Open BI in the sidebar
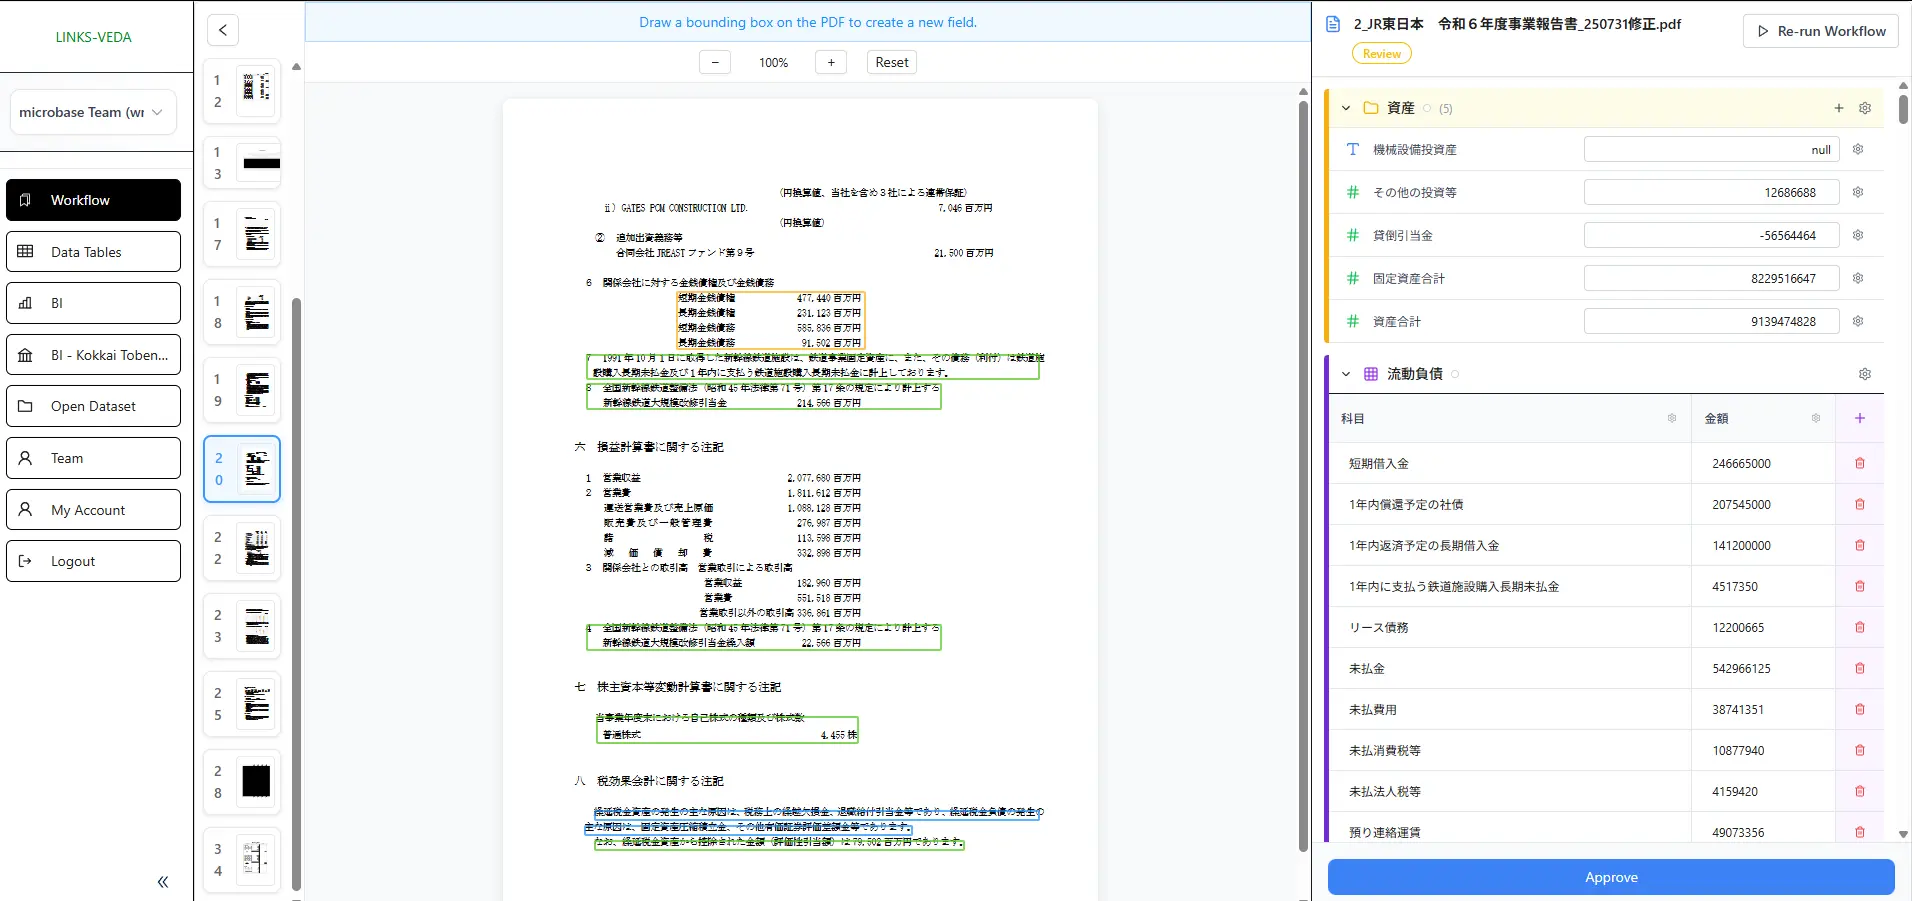The height and width of the screenshot is (901, 1912). pyautogui.click(x=94, y=303)
